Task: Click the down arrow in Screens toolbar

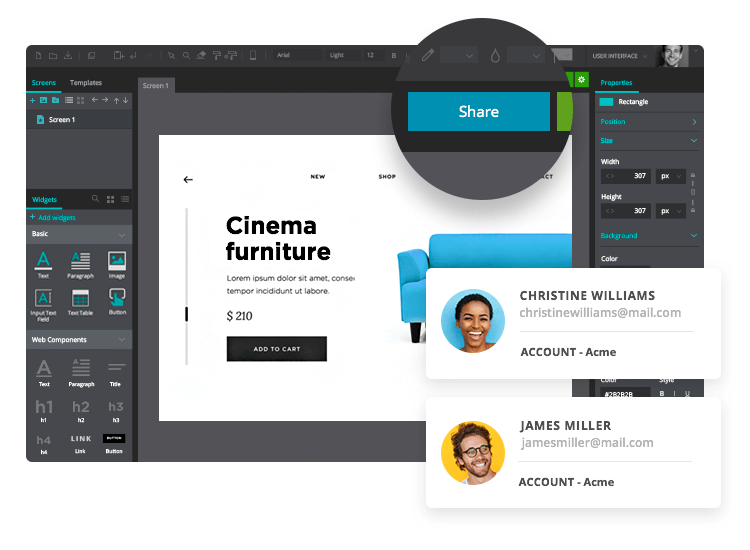Action: 125,100
